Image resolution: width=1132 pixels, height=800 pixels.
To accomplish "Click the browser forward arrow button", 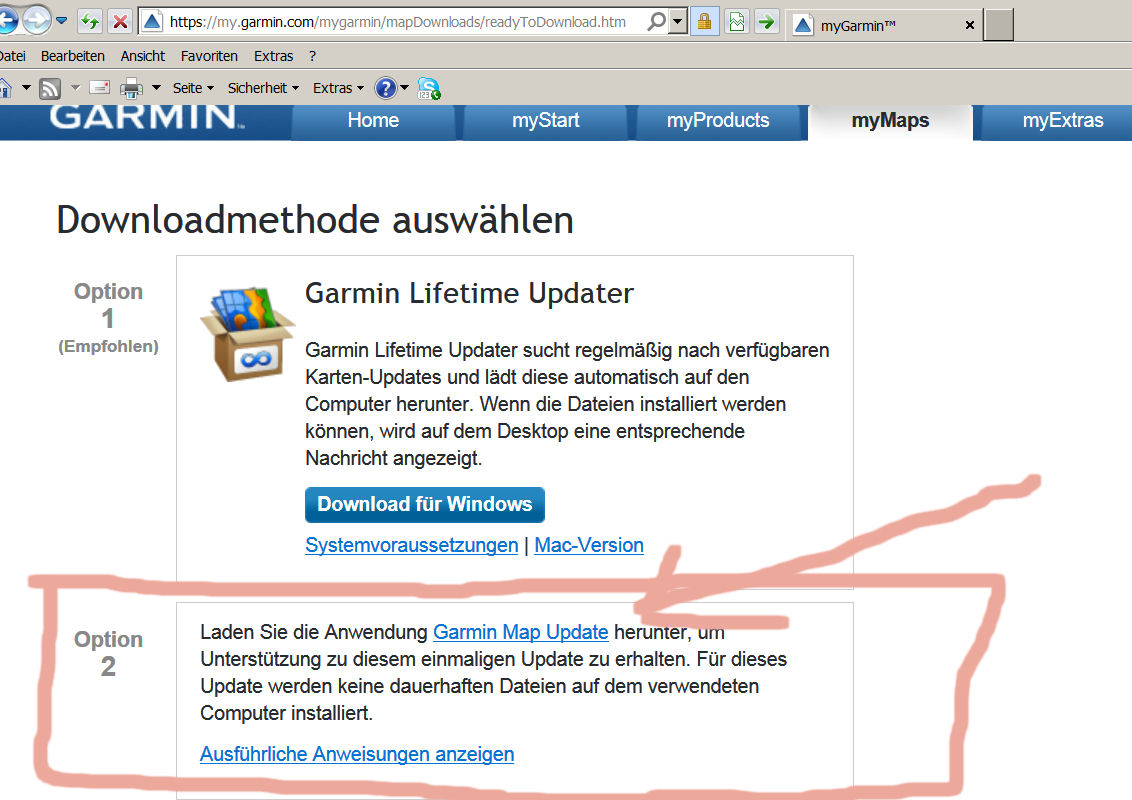I will pos(37,20).
